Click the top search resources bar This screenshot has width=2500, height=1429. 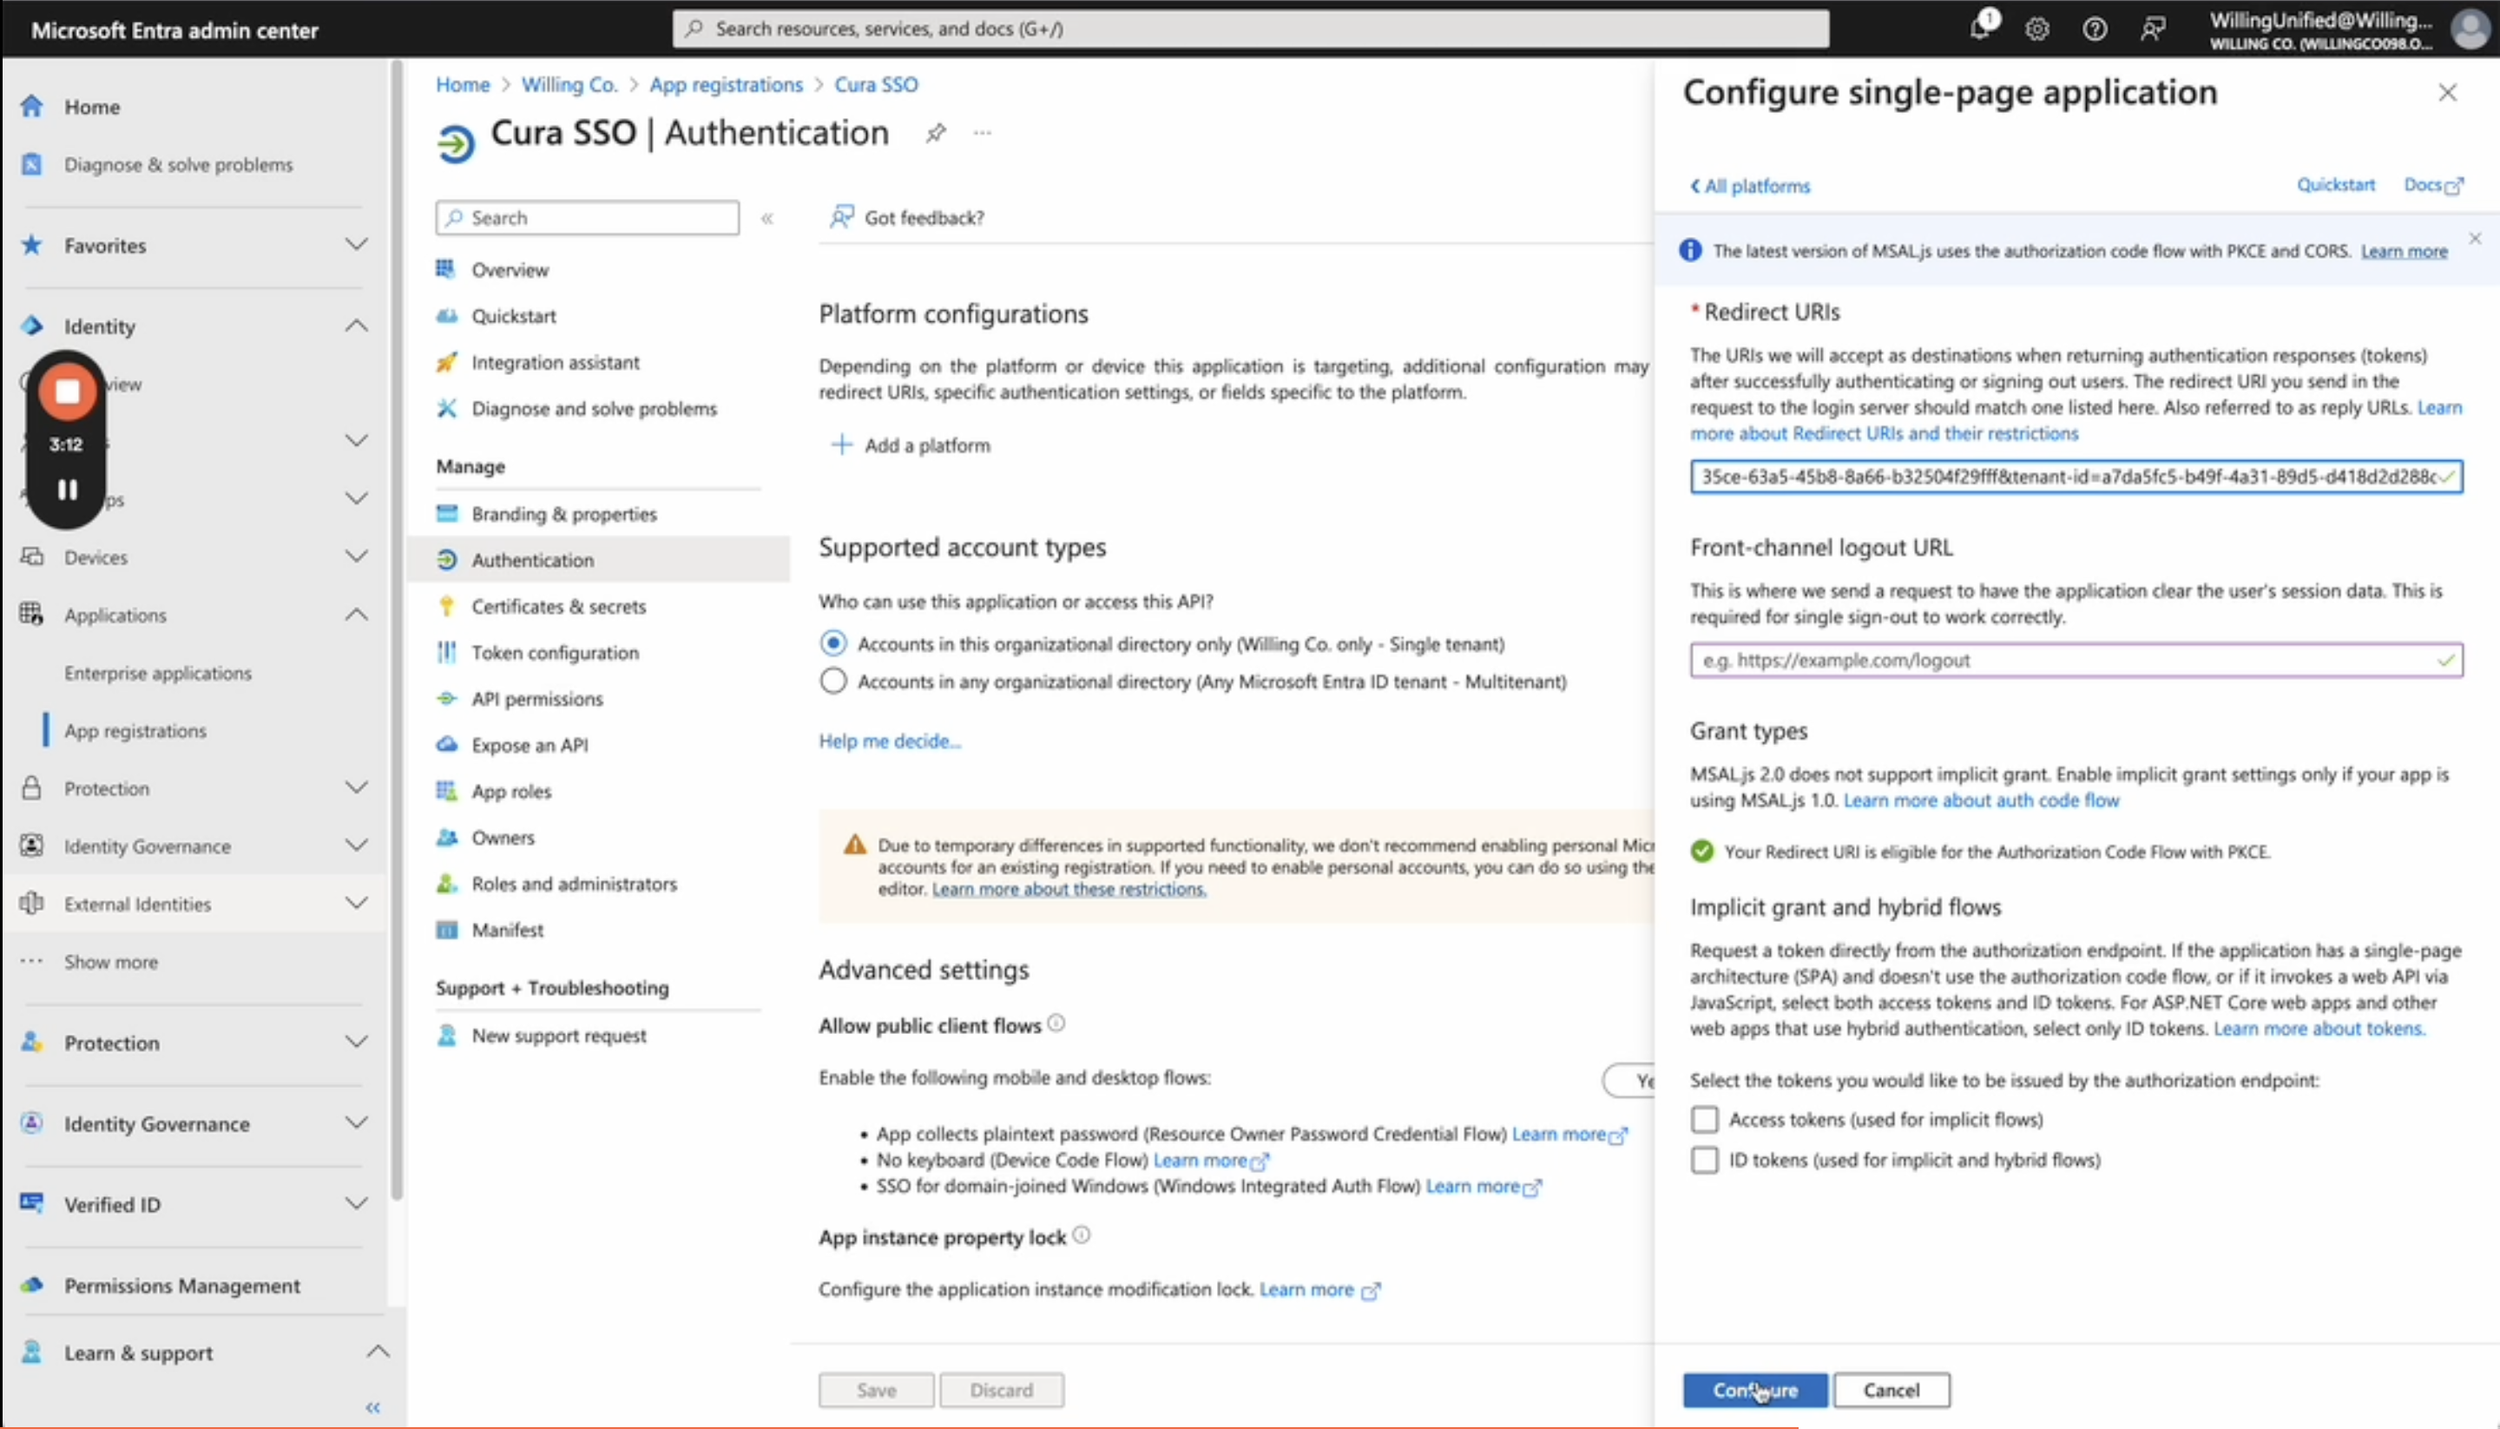1251,29
